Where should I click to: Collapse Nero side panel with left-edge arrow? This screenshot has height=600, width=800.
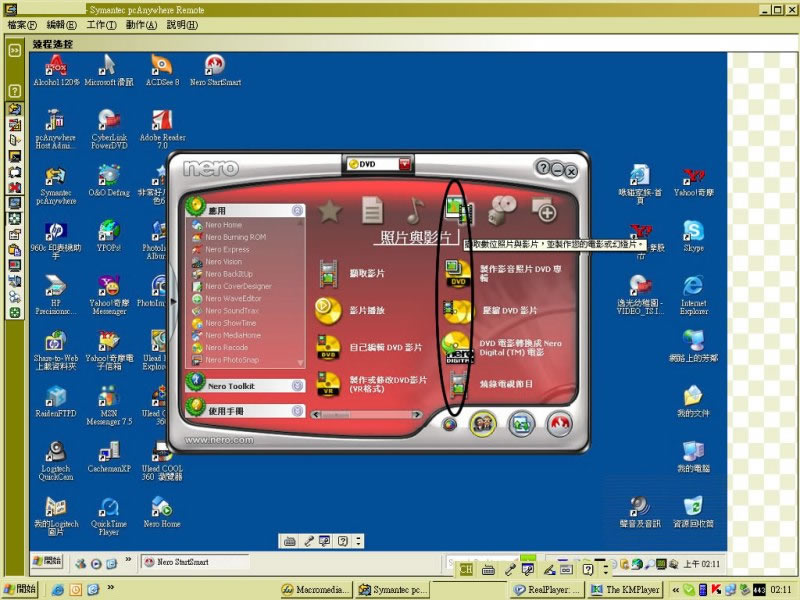pos(174,302)
